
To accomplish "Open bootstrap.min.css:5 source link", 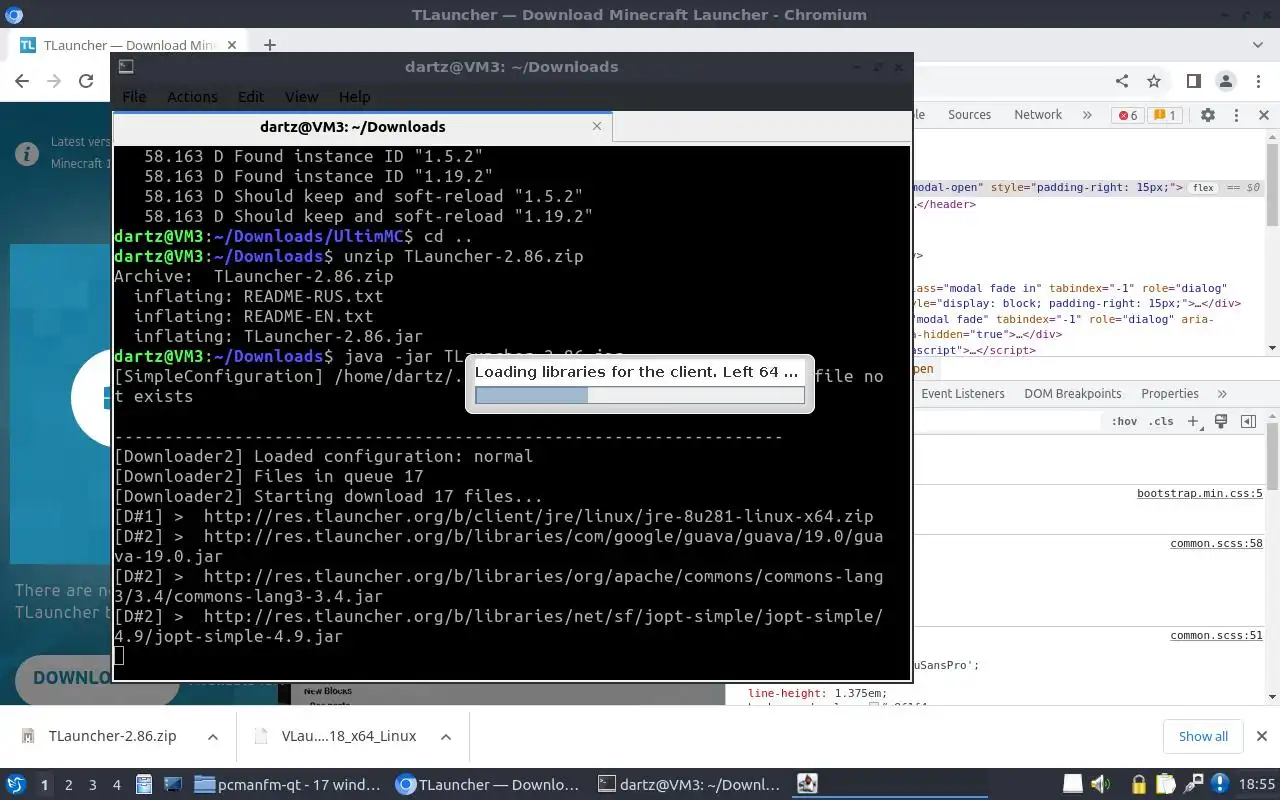I will pos(1199,494).
